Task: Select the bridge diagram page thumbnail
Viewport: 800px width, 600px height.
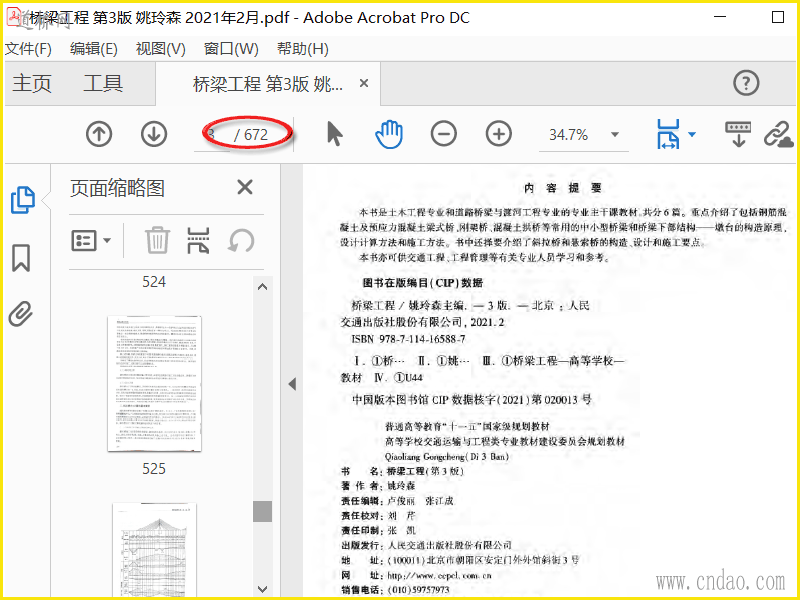Action: coord(154,550)
